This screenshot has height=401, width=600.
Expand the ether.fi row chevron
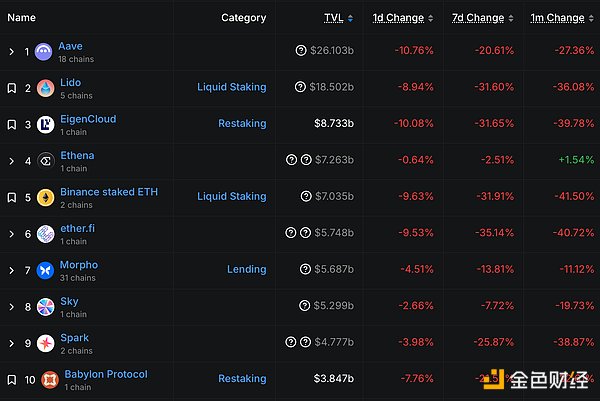[11, 233]
